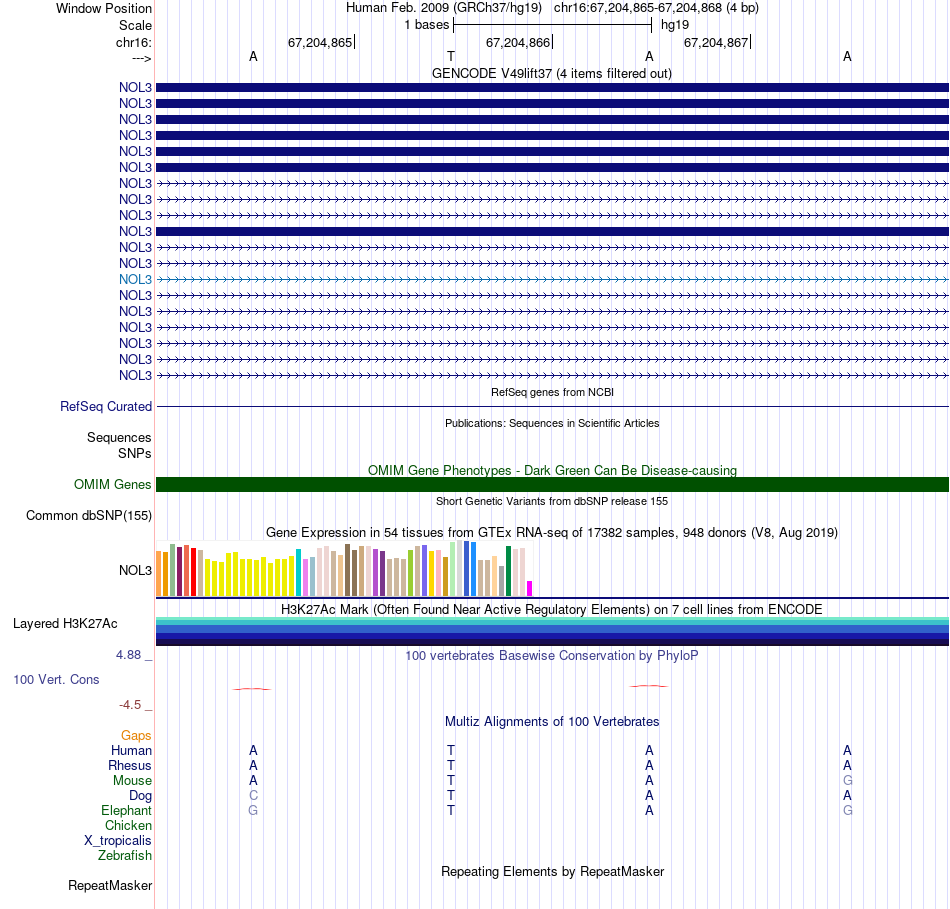950x909 pixels.
Task: Click the C base in the Dog alignment row
Action: point(253,796)
